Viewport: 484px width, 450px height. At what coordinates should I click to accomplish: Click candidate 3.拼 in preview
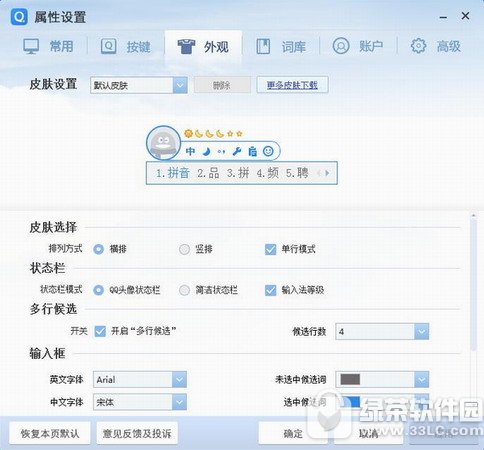(238, 173)
